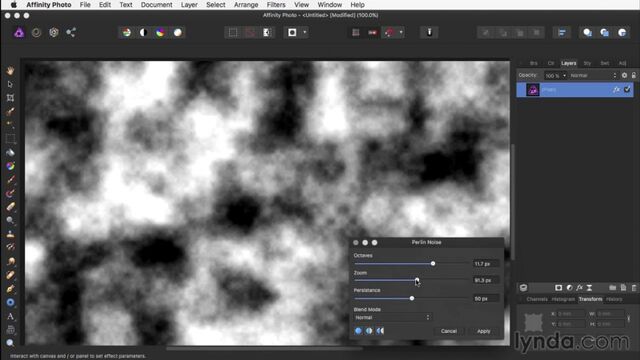Viewport: 640px width, 360px height.
Task: Click the selected layer's thumbnail
Action: pyautogui.click(x=533, y=90)
